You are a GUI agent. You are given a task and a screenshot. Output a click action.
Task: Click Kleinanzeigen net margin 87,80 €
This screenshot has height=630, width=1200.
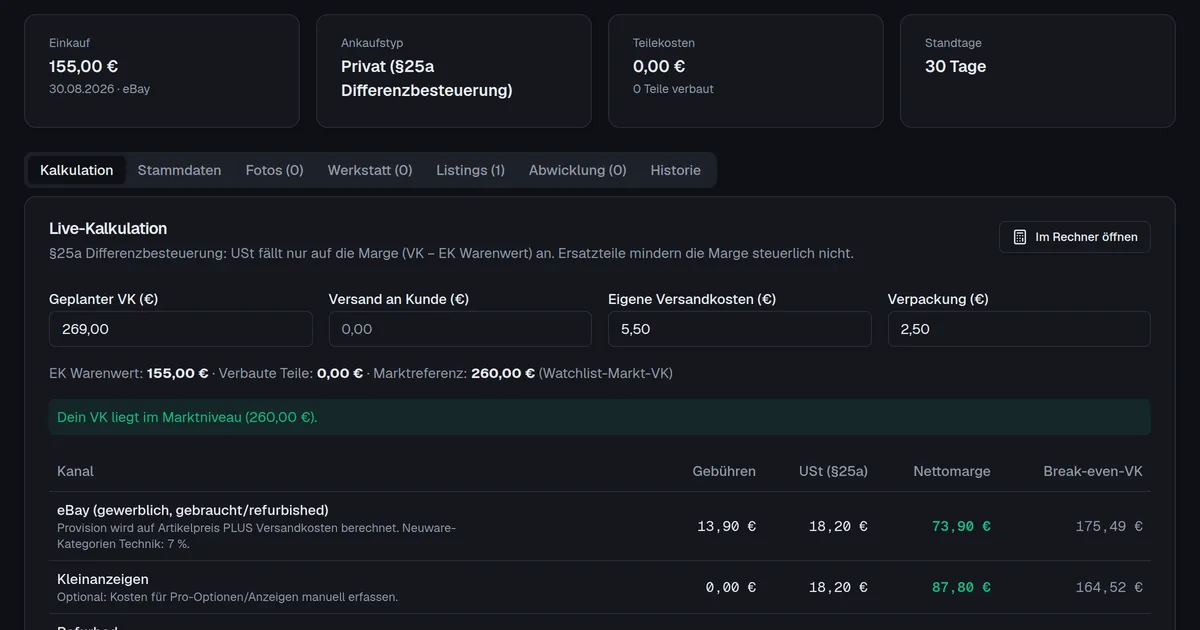pyautogui.click(x=961, y=587)
